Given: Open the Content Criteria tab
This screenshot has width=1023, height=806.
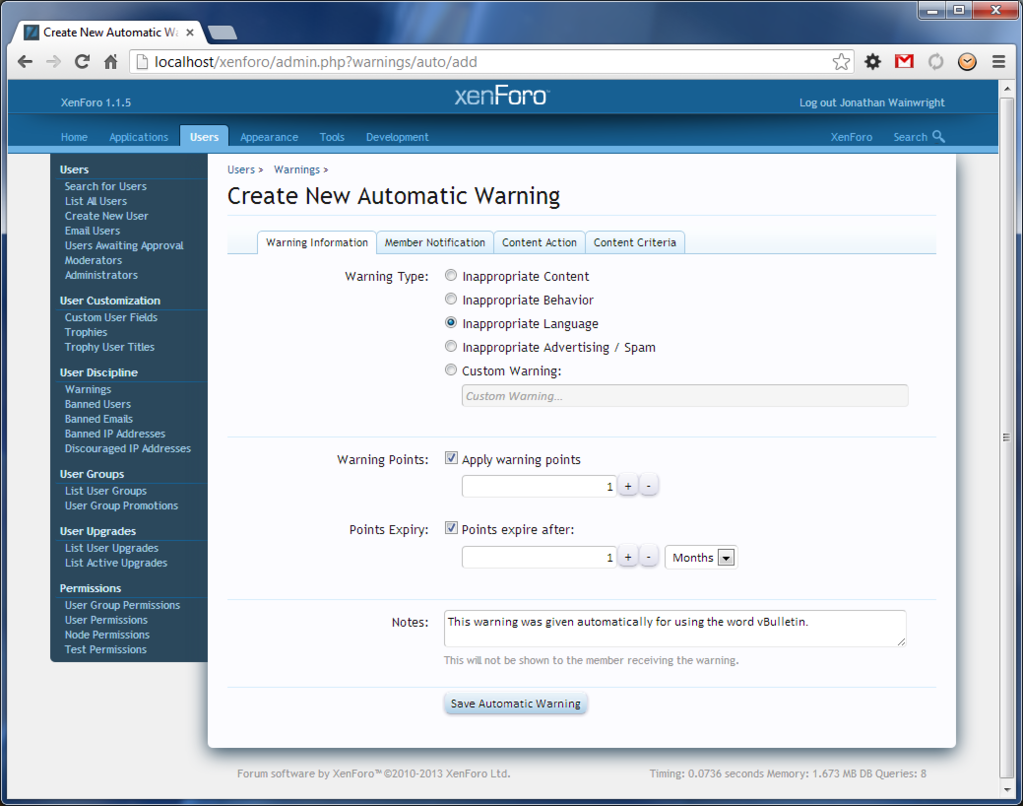Looking at the screenshot, I should coord(634,243).
